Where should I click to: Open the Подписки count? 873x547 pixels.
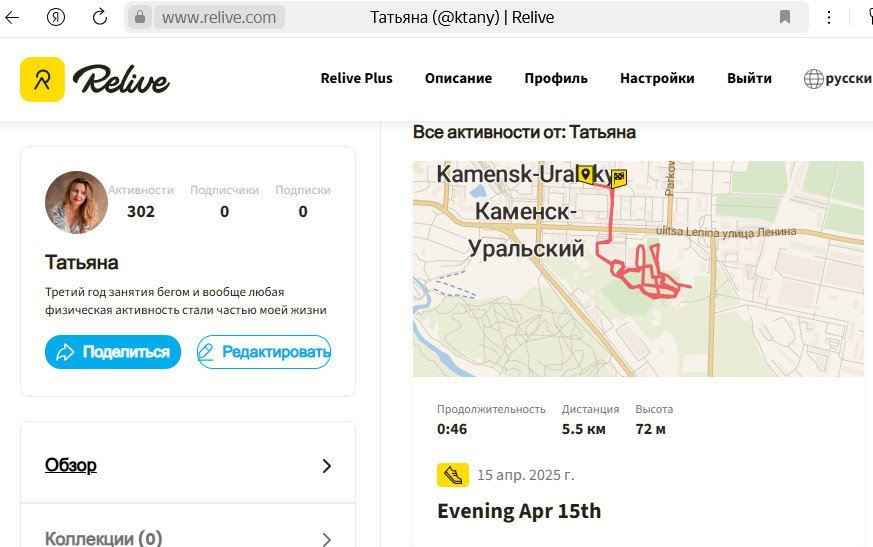pos(303,212)
